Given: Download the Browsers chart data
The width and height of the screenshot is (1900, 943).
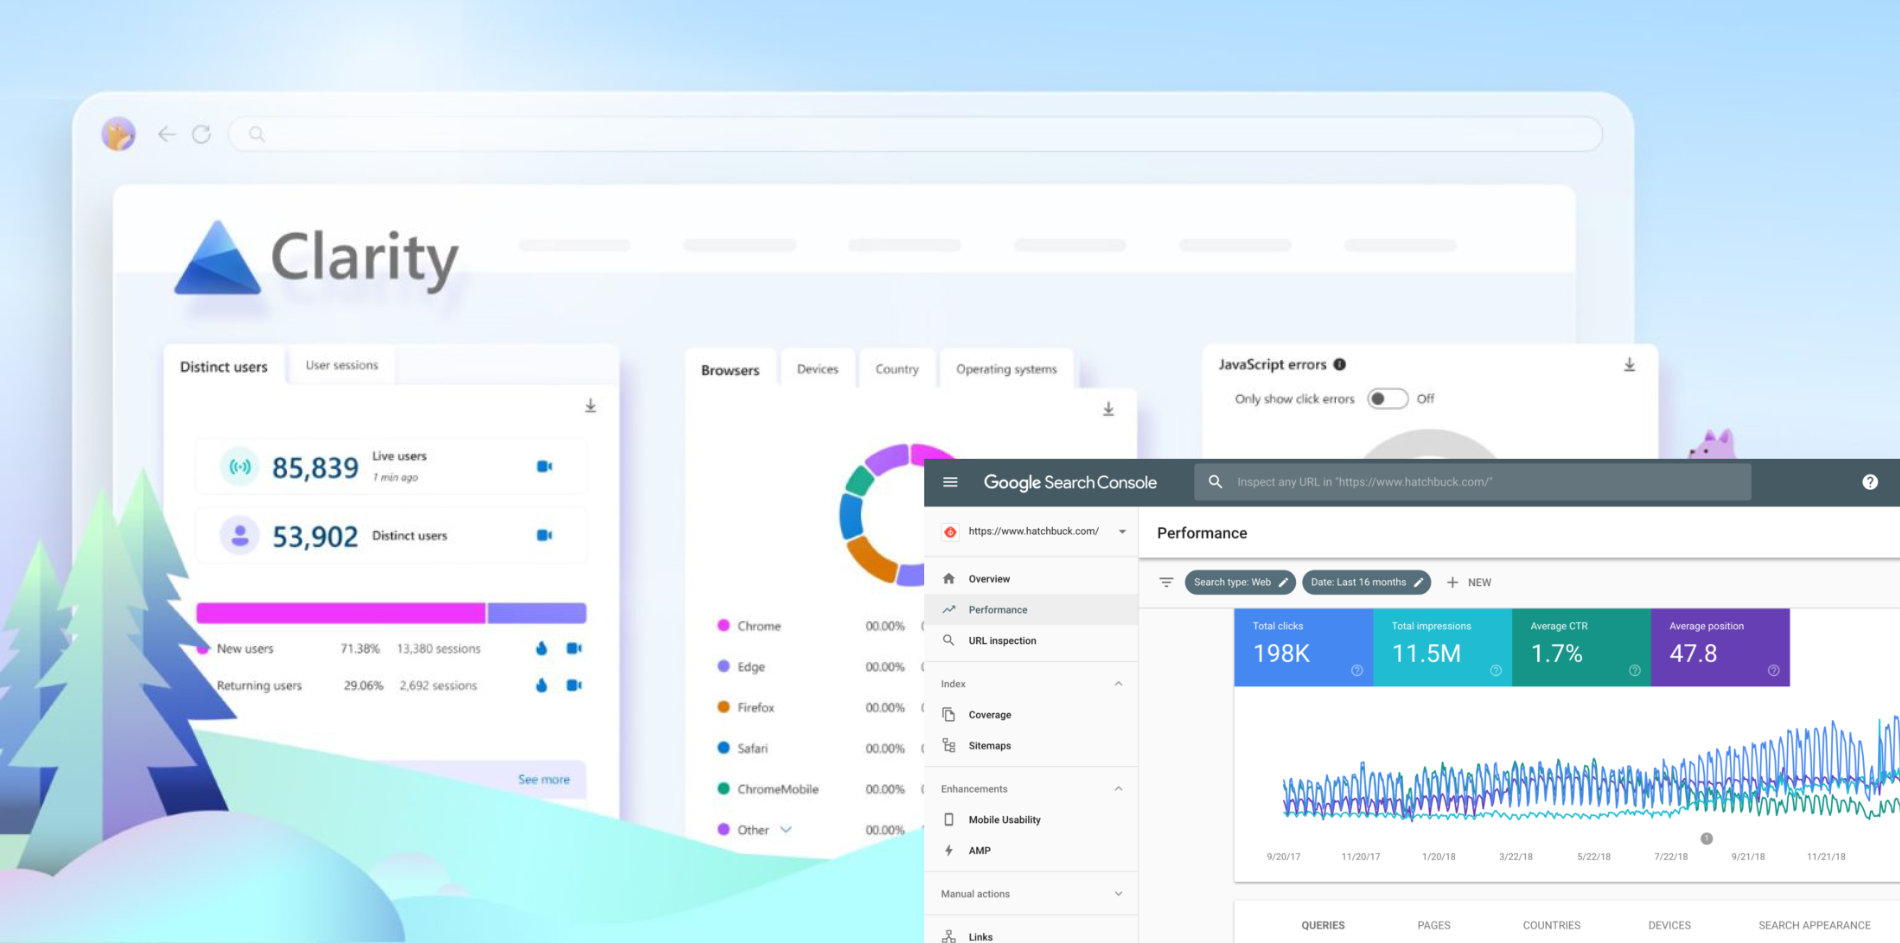Looking at the screenshot, I should click(1108, 409).
